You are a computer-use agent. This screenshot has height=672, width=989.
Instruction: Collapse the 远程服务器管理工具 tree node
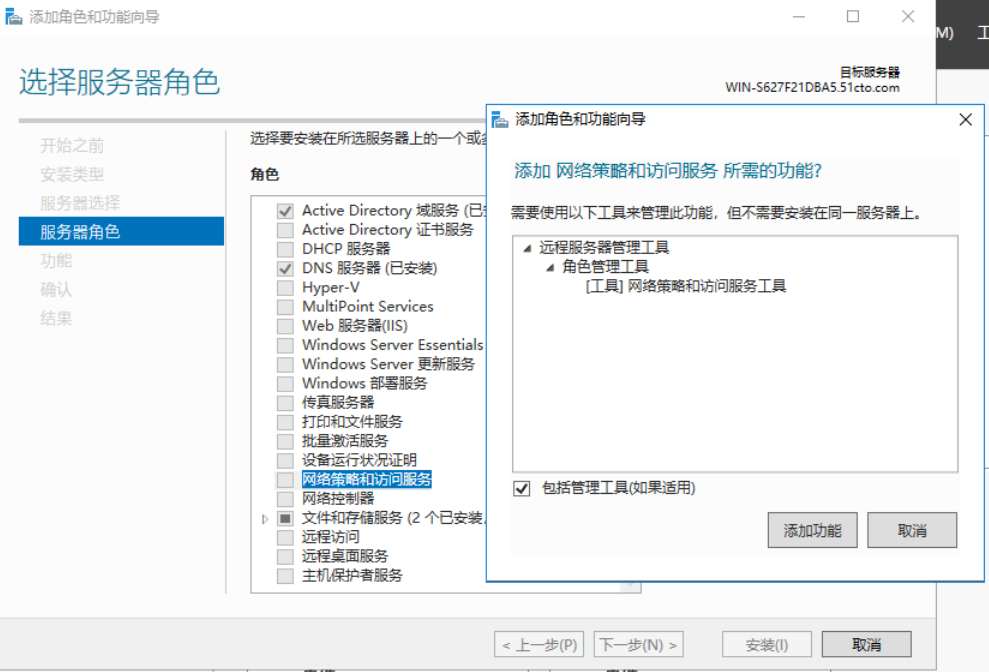pos(527,248)
